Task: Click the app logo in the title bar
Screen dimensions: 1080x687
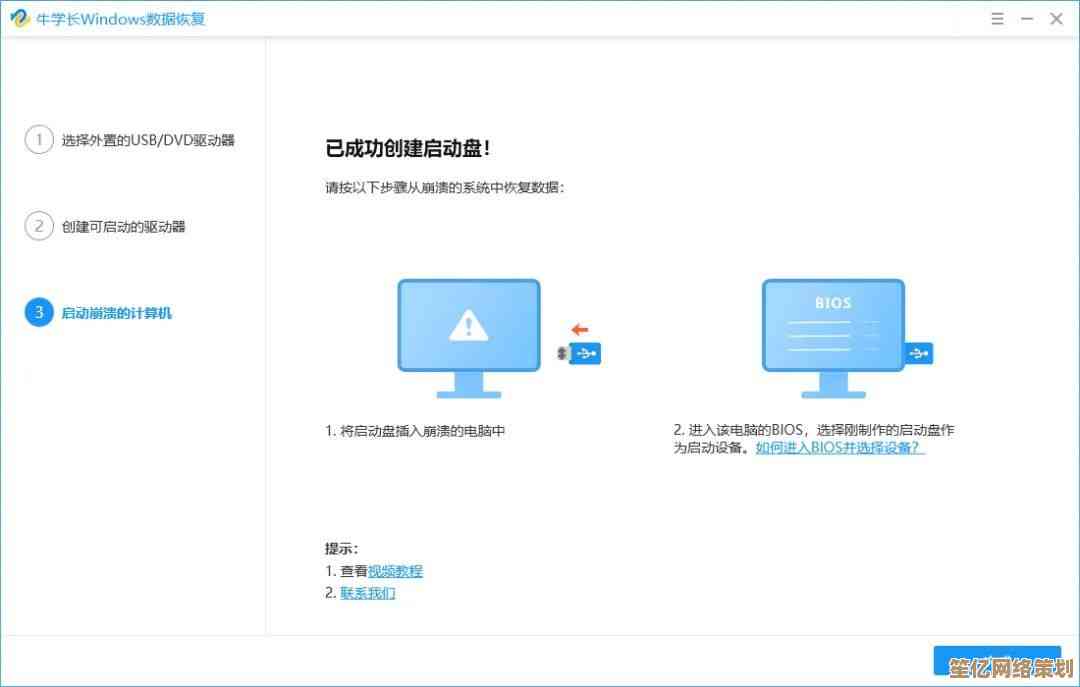Action: pyautogui.click(x=20, y=19)
